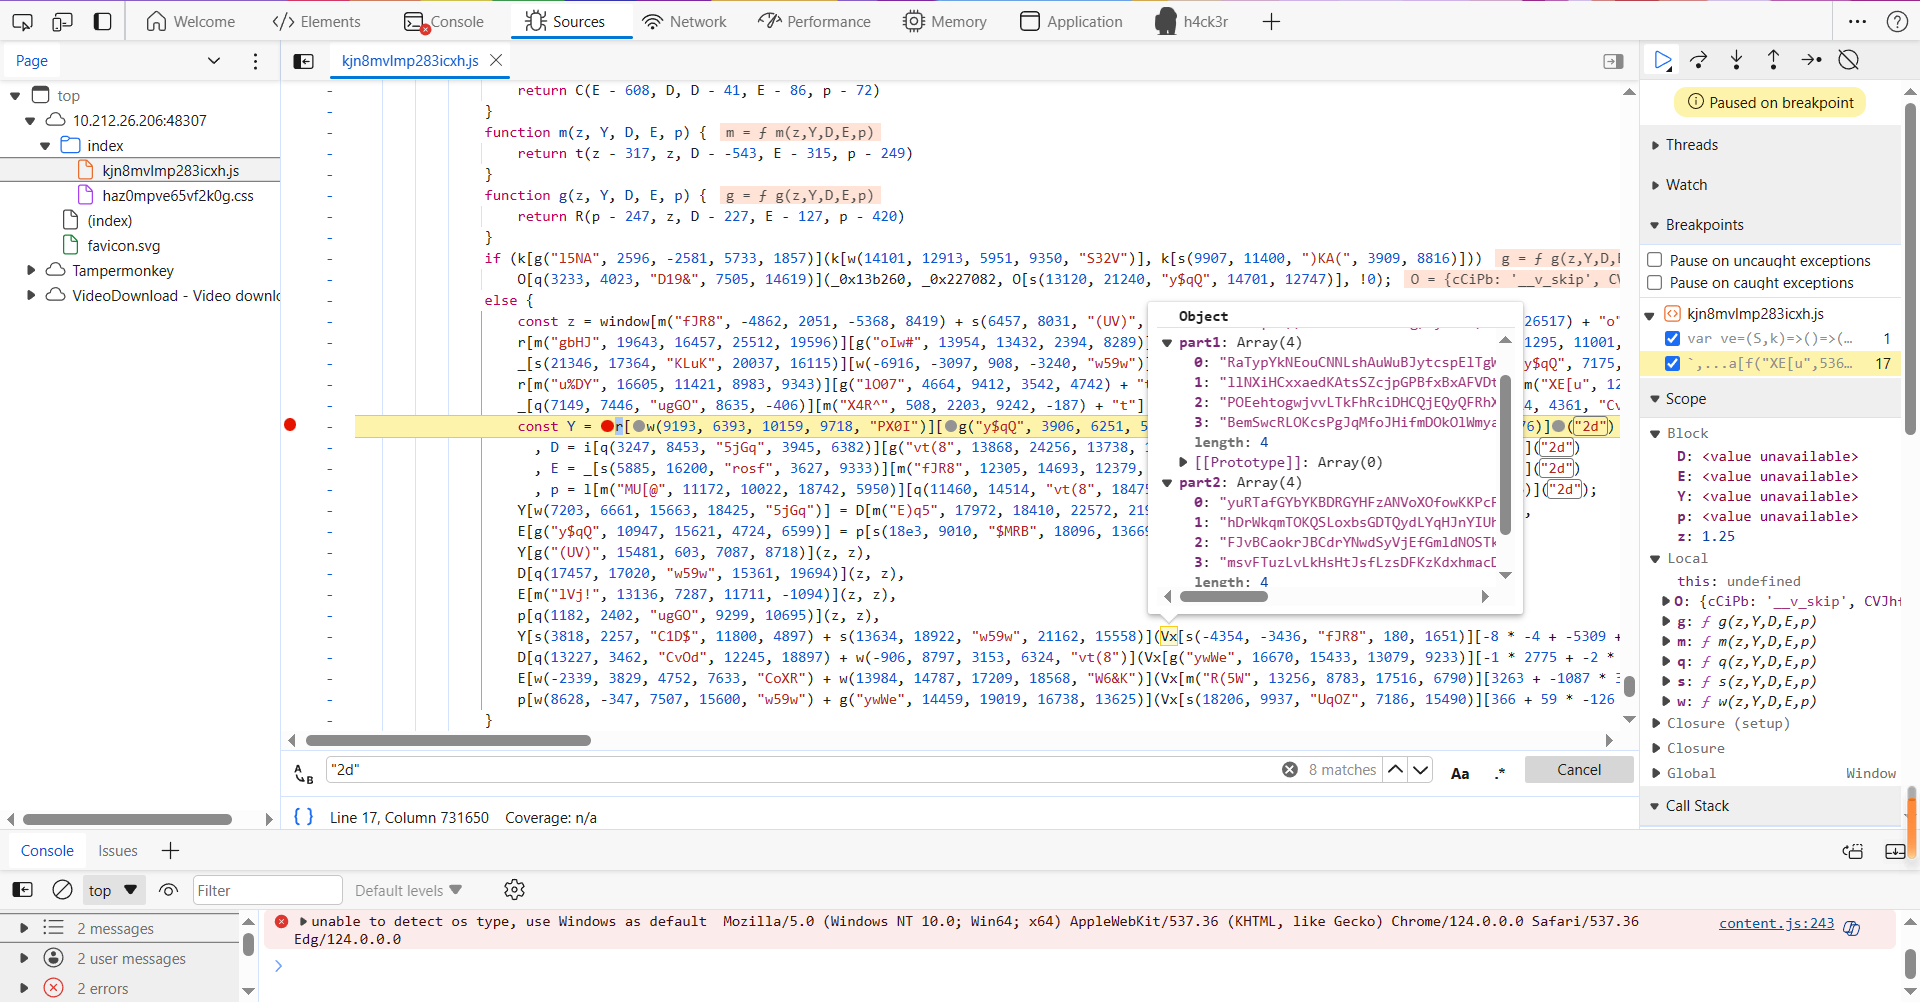Open the Page navigator dropdown
This screenshot has height=1002, width=1920.
pyautogui.click(x=213, y=61)
